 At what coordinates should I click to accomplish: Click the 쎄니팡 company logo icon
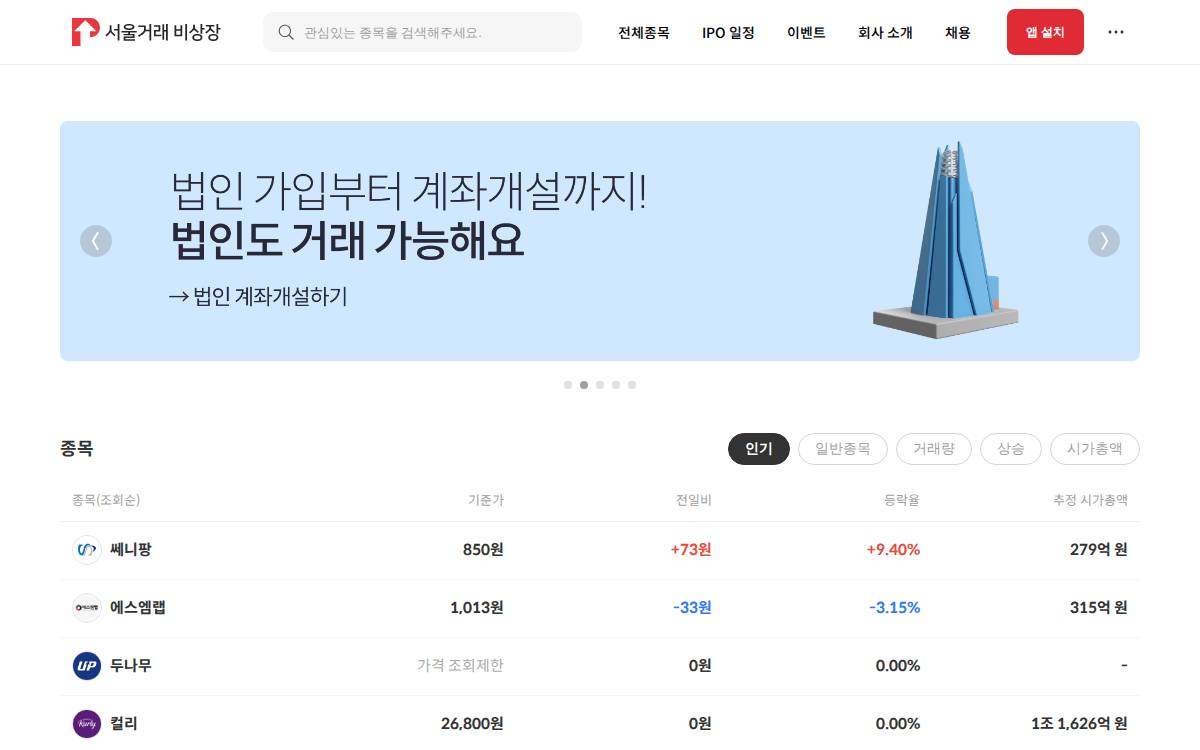coord(87,549)
